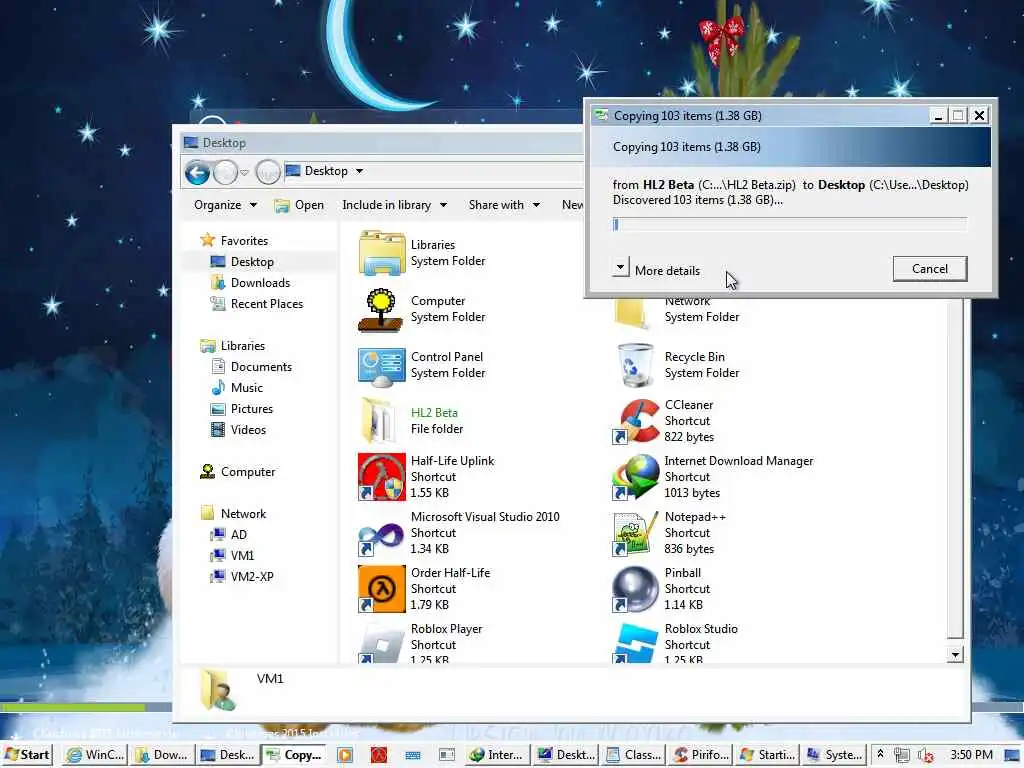Open the Desktop address bar dropdown arrow
The image size is (1024, 768).
pyautogui.click(x=359, y=171)
